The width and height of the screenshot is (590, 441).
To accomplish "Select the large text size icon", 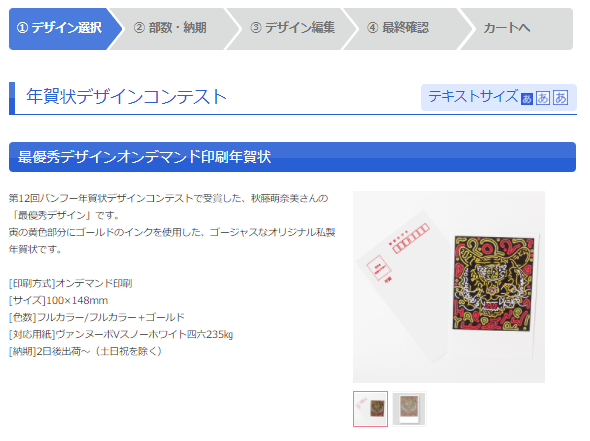I will point(560,98).
